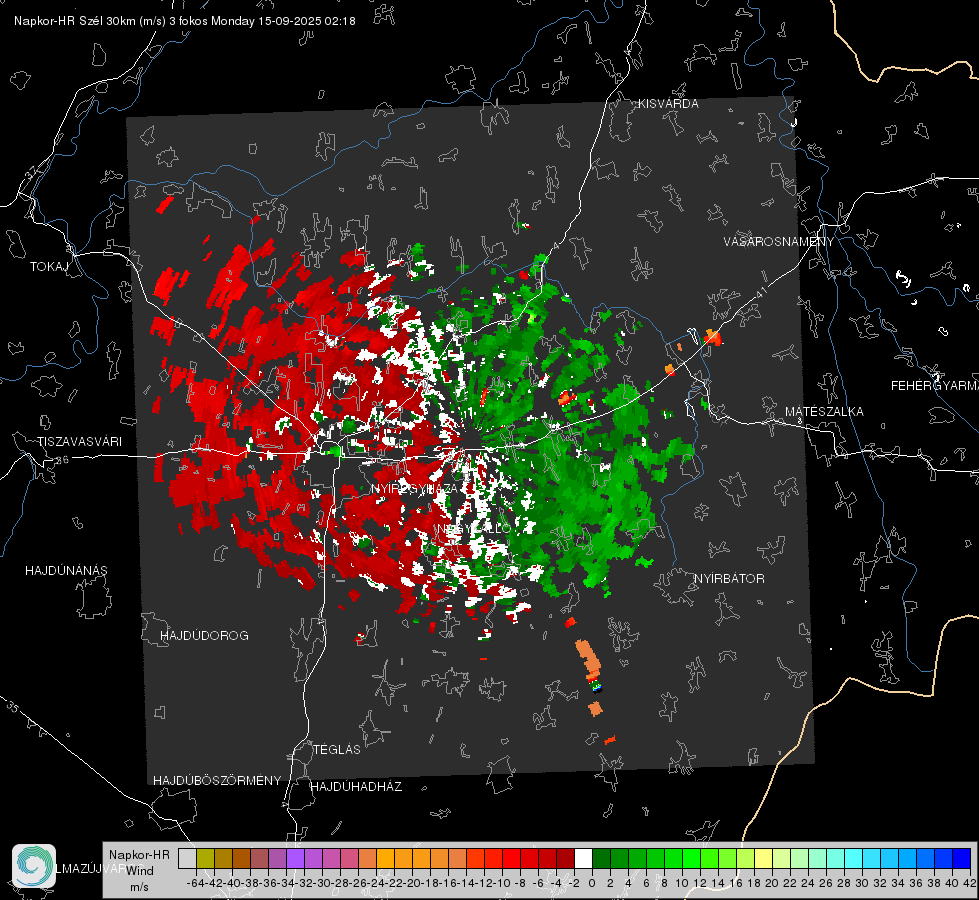The image size is (979, 900).
Task: Click road number 41 near Vásárosnamény
Action: click(x=761, y=293)
